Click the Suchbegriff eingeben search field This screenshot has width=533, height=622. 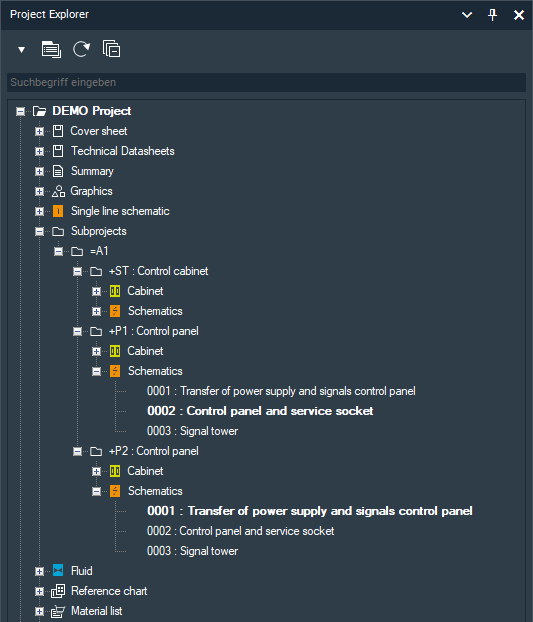[266, 83]
